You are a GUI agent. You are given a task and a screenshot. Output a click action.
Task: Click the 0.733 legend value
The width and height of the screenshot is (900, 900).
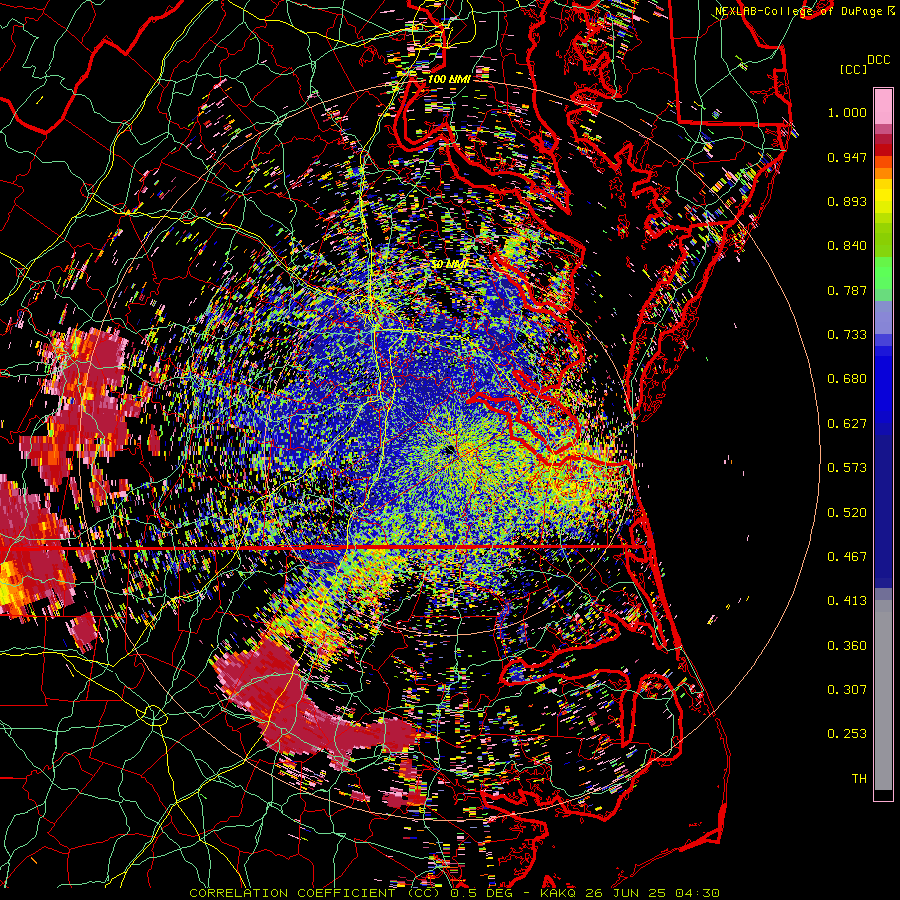click(x=847, y=335)
